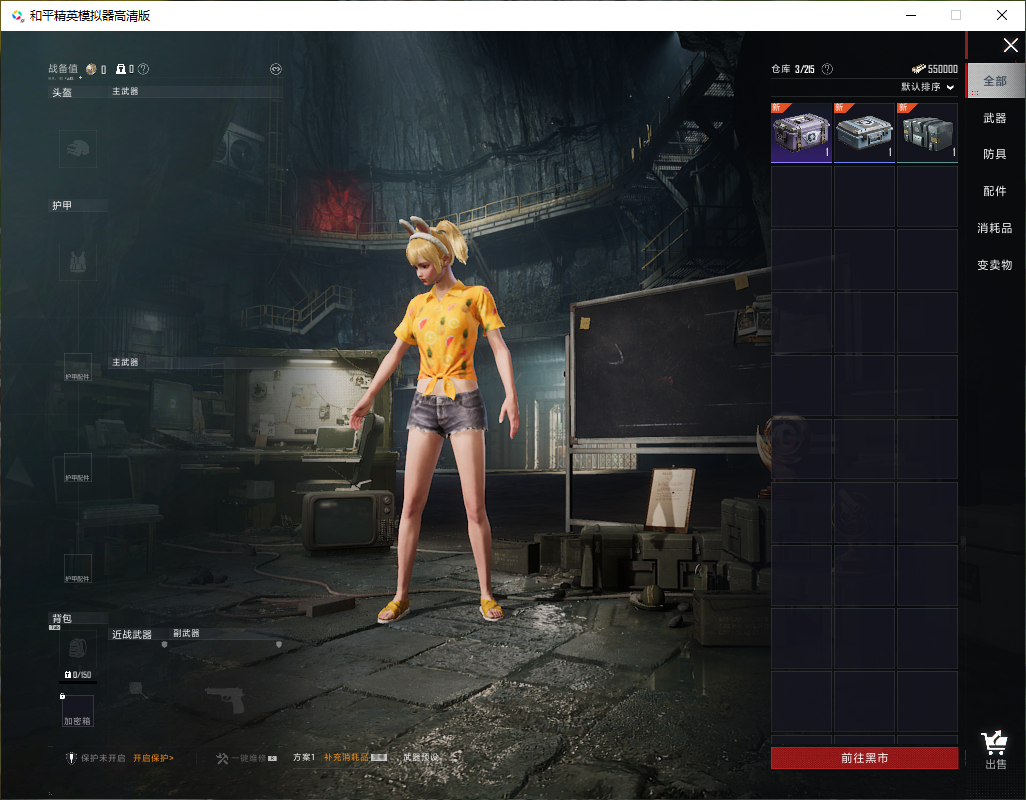Switch to the 全部 category tab

(995, 80)
